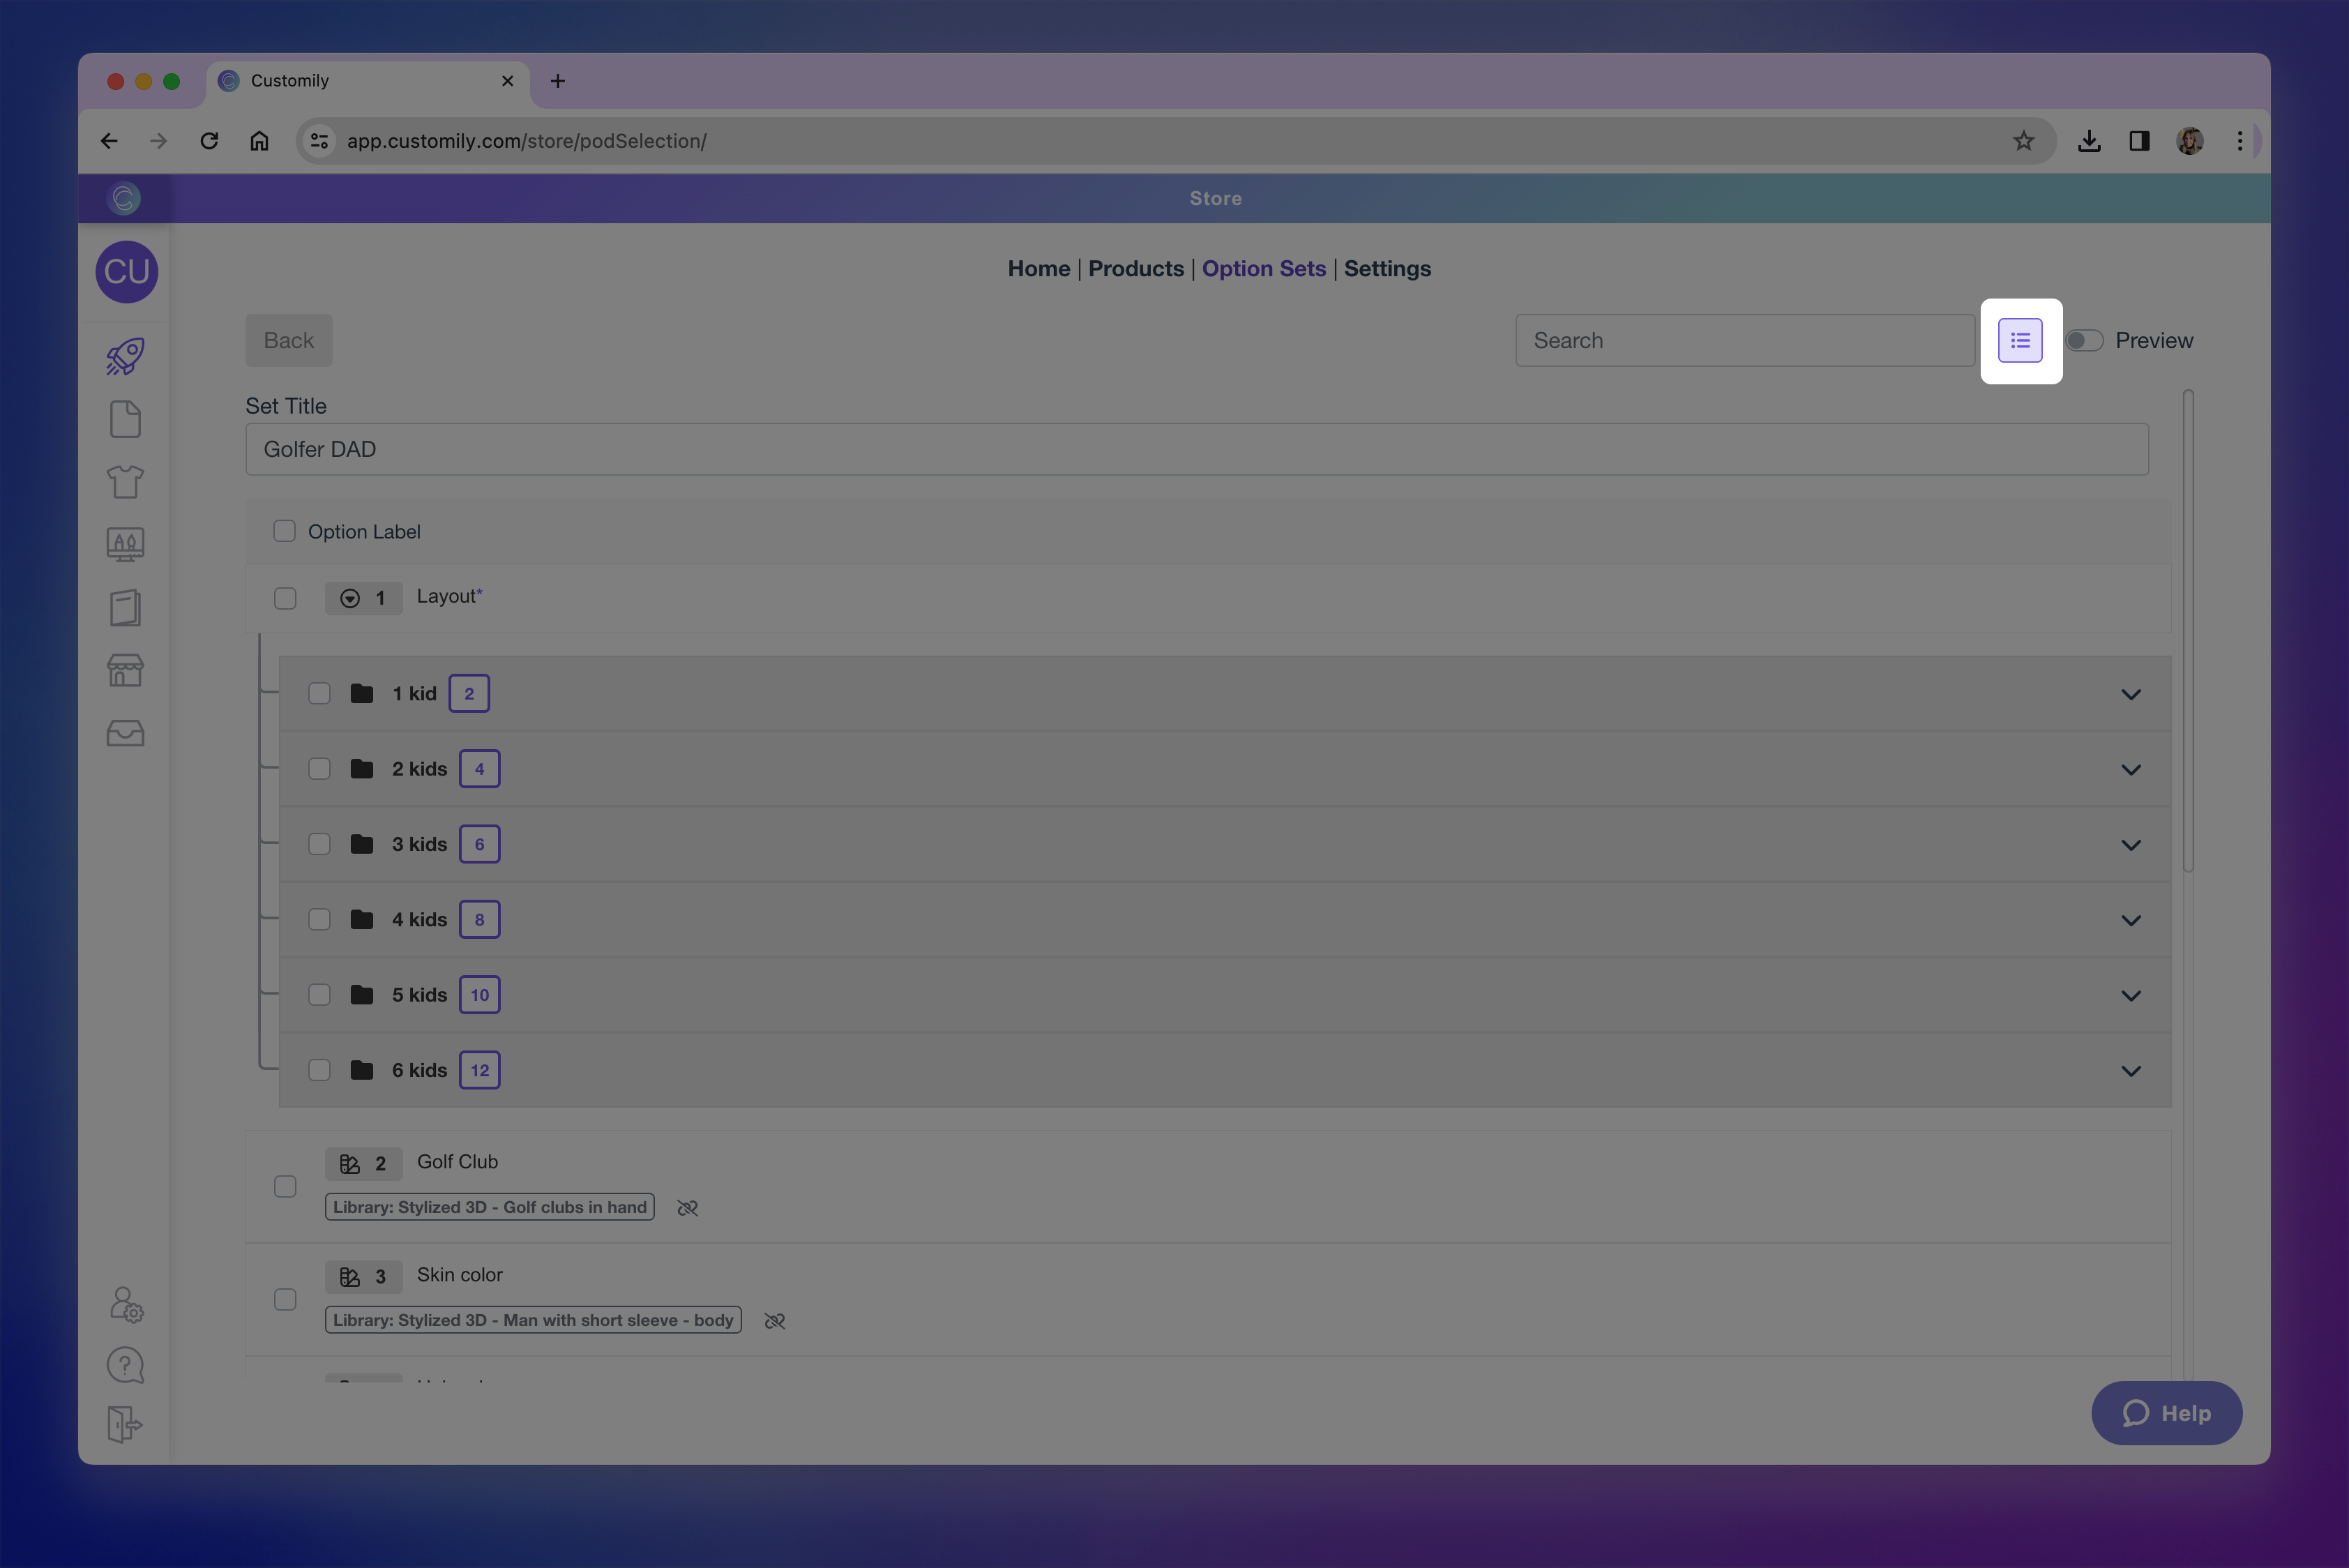Screen dimensions: 2349x1568
Task: Click unlink icon next to Golf clubs library
Action: [687, 1208]
